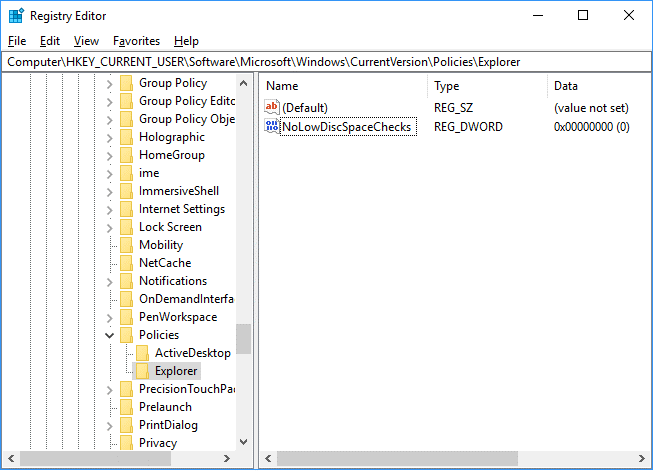Click the Group Policy Editor folder icon
This screenshot has width=654, height=472.
(x=126, y=101)
